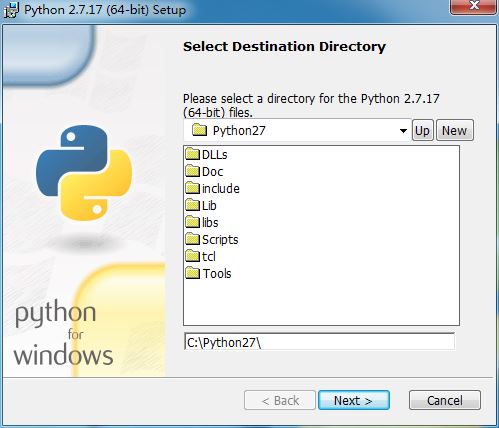Select the libs folder icon
The height and width of the screenshot is (428, 499).
[192, 222]
